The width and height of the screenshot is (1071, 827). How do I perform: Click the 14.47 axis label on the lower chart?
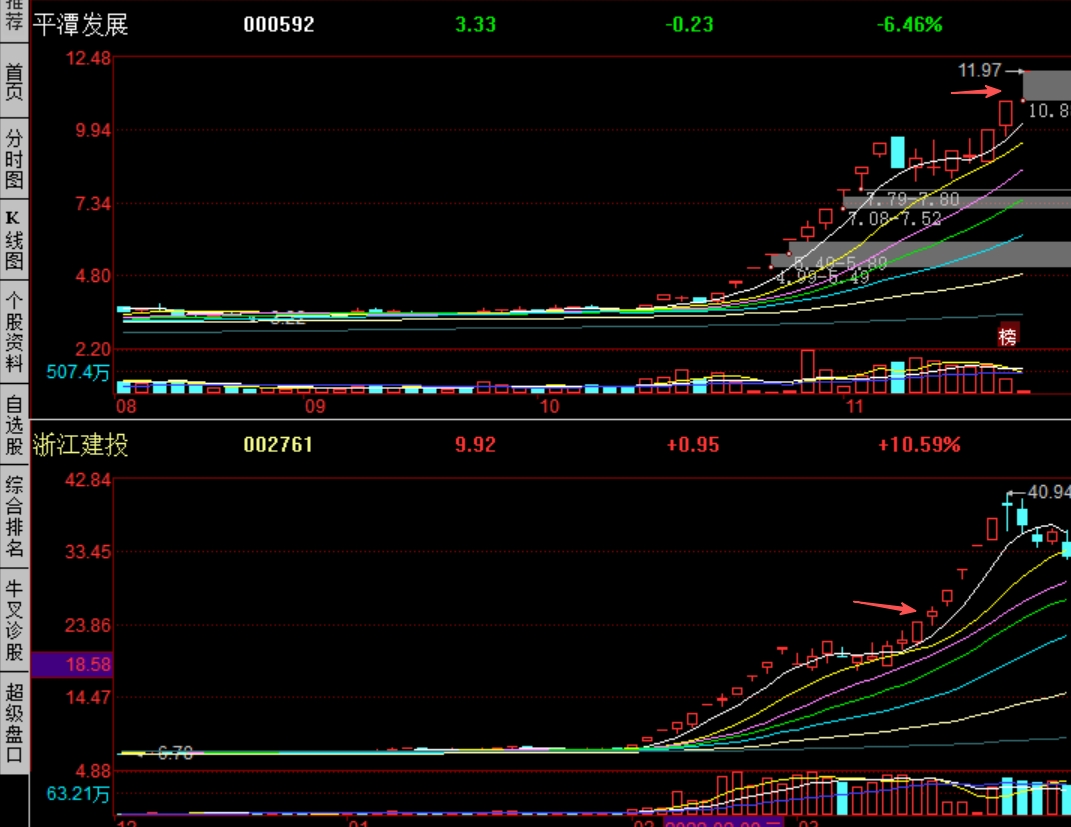click(88, 697)
